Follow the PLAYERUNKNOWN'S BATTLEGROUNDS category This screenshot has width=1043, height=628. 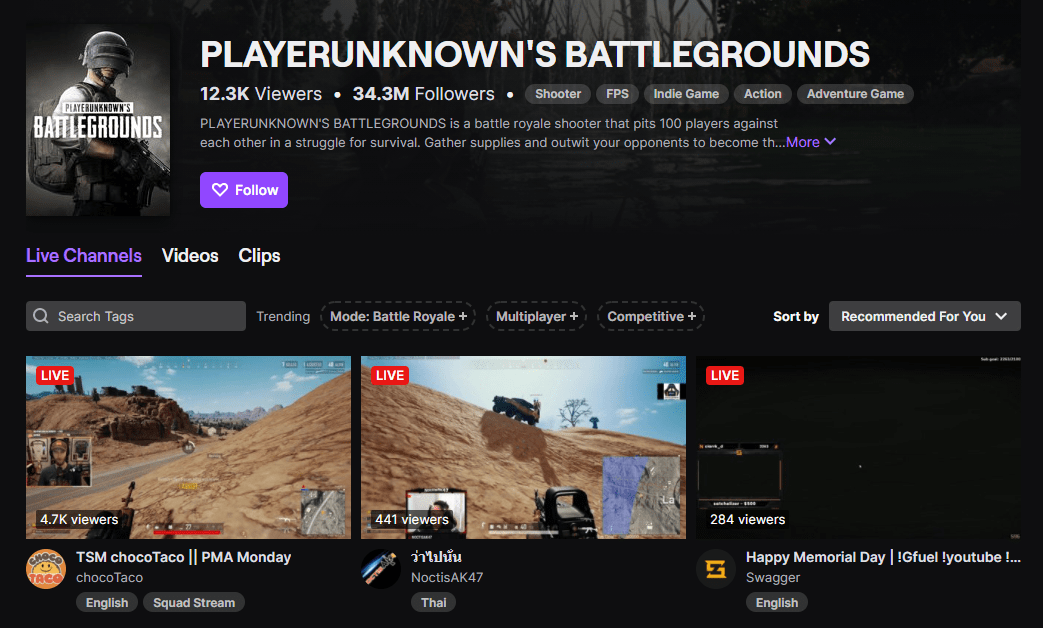pyautogui.click(x=244, y=190)
